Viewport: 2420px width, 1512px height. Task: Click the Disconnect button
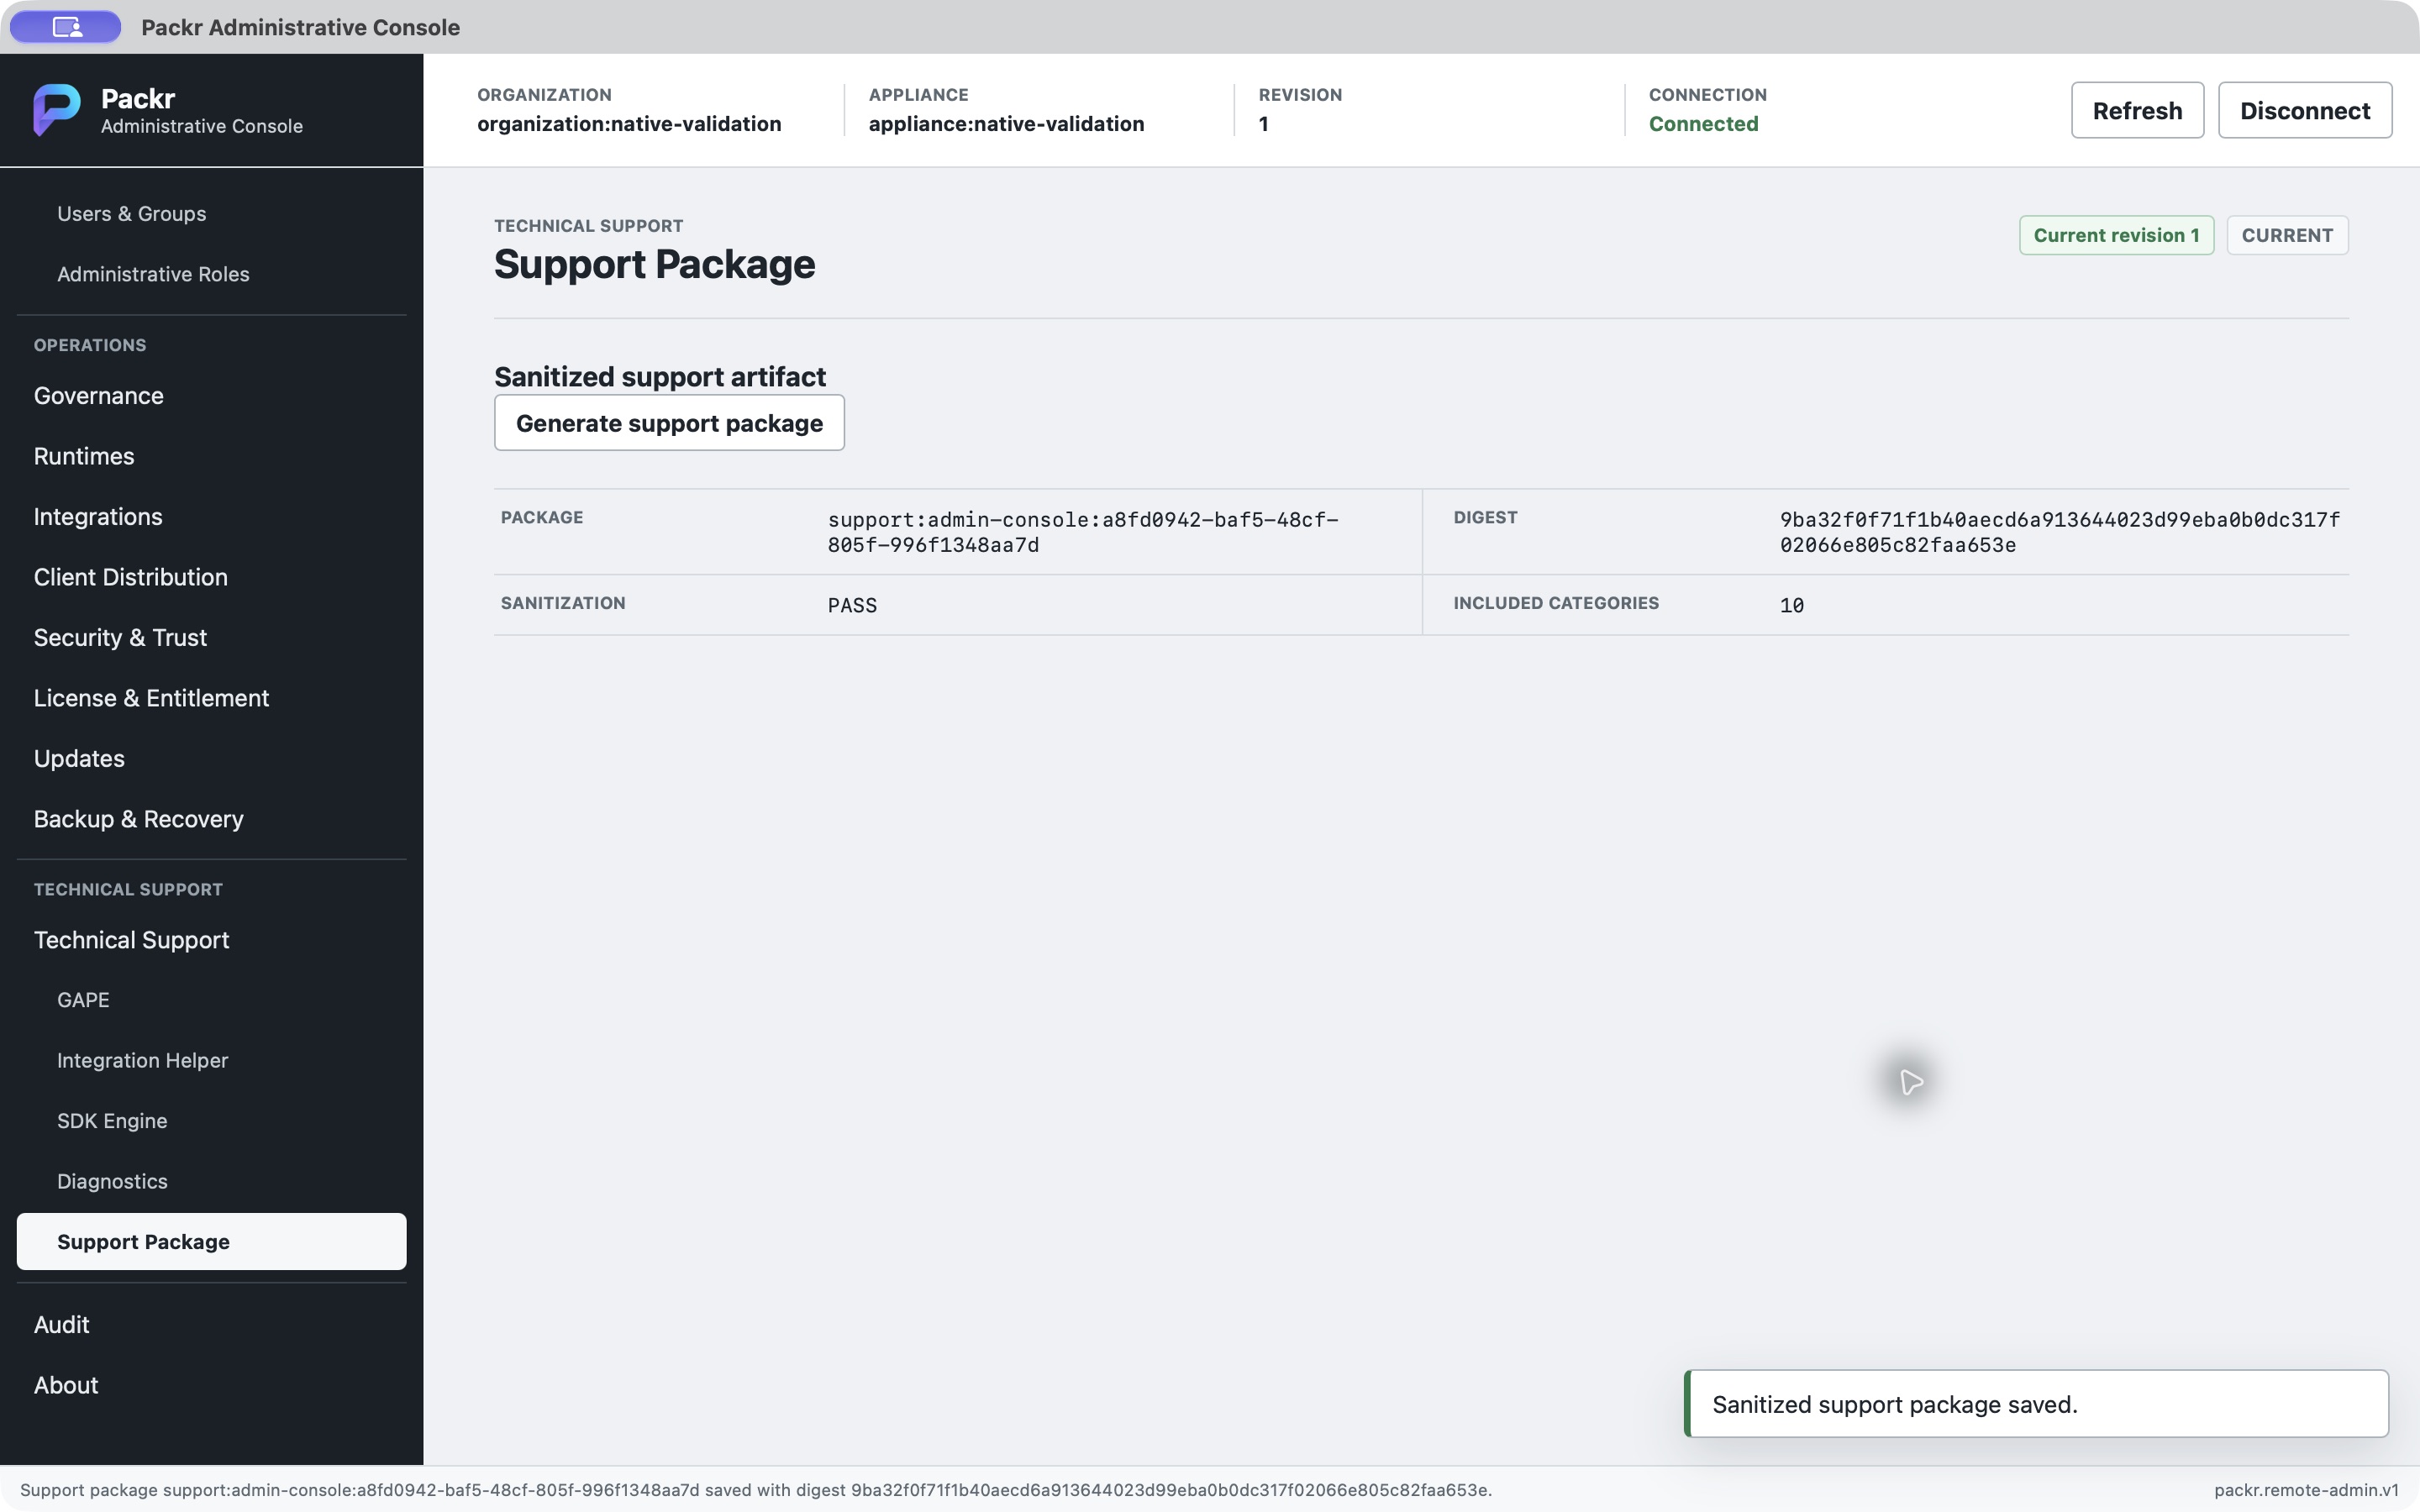click(x=2305, y=110)
